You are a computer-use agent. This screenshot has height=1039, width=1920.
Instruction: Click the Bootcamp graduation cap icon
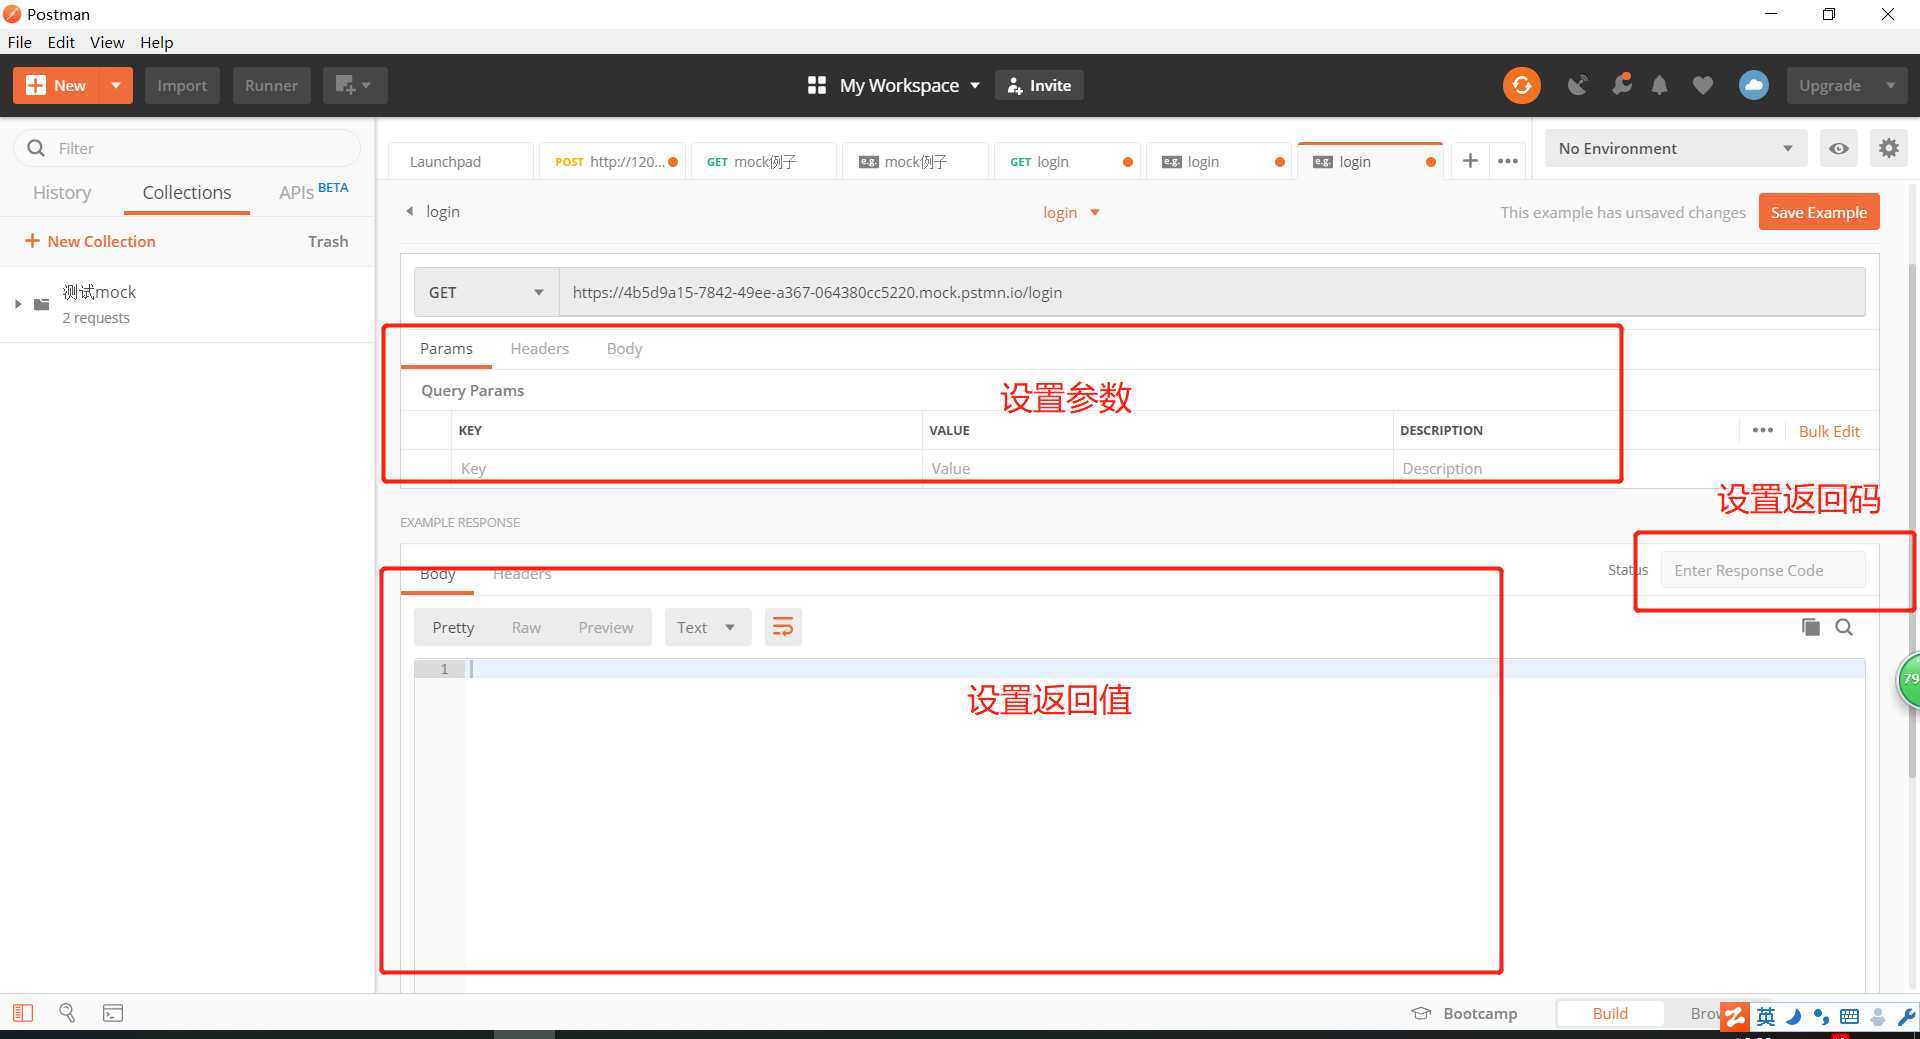pyautogui.click(x=1420, y=1013)
